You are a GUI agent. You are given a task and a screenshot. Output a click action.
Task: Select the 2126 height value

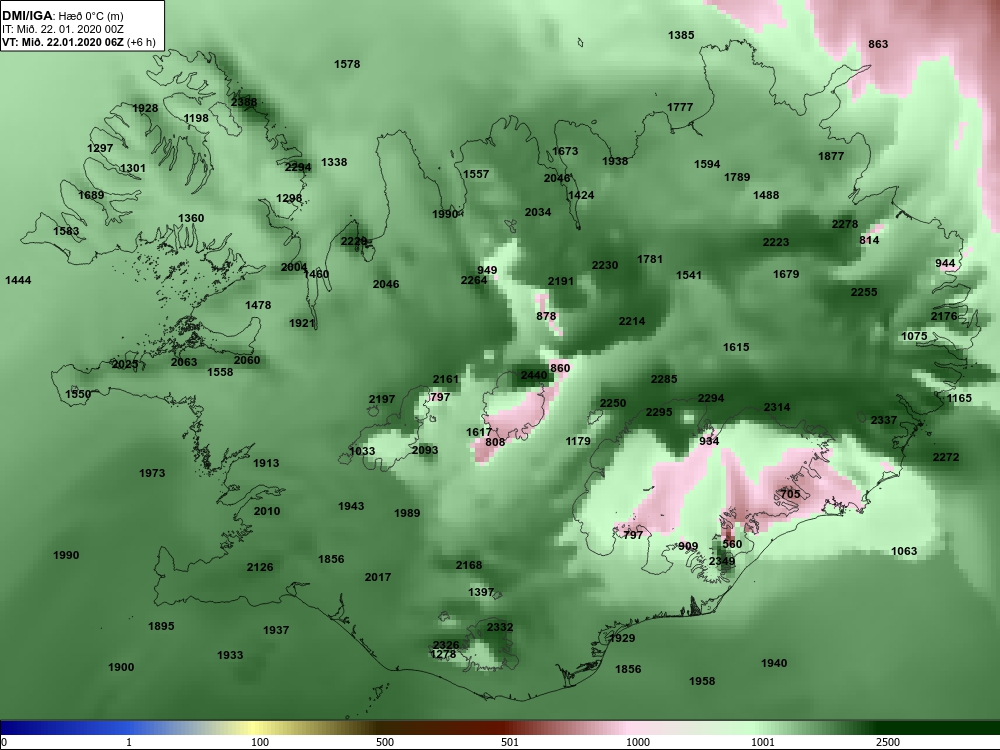tap(260, 568)
